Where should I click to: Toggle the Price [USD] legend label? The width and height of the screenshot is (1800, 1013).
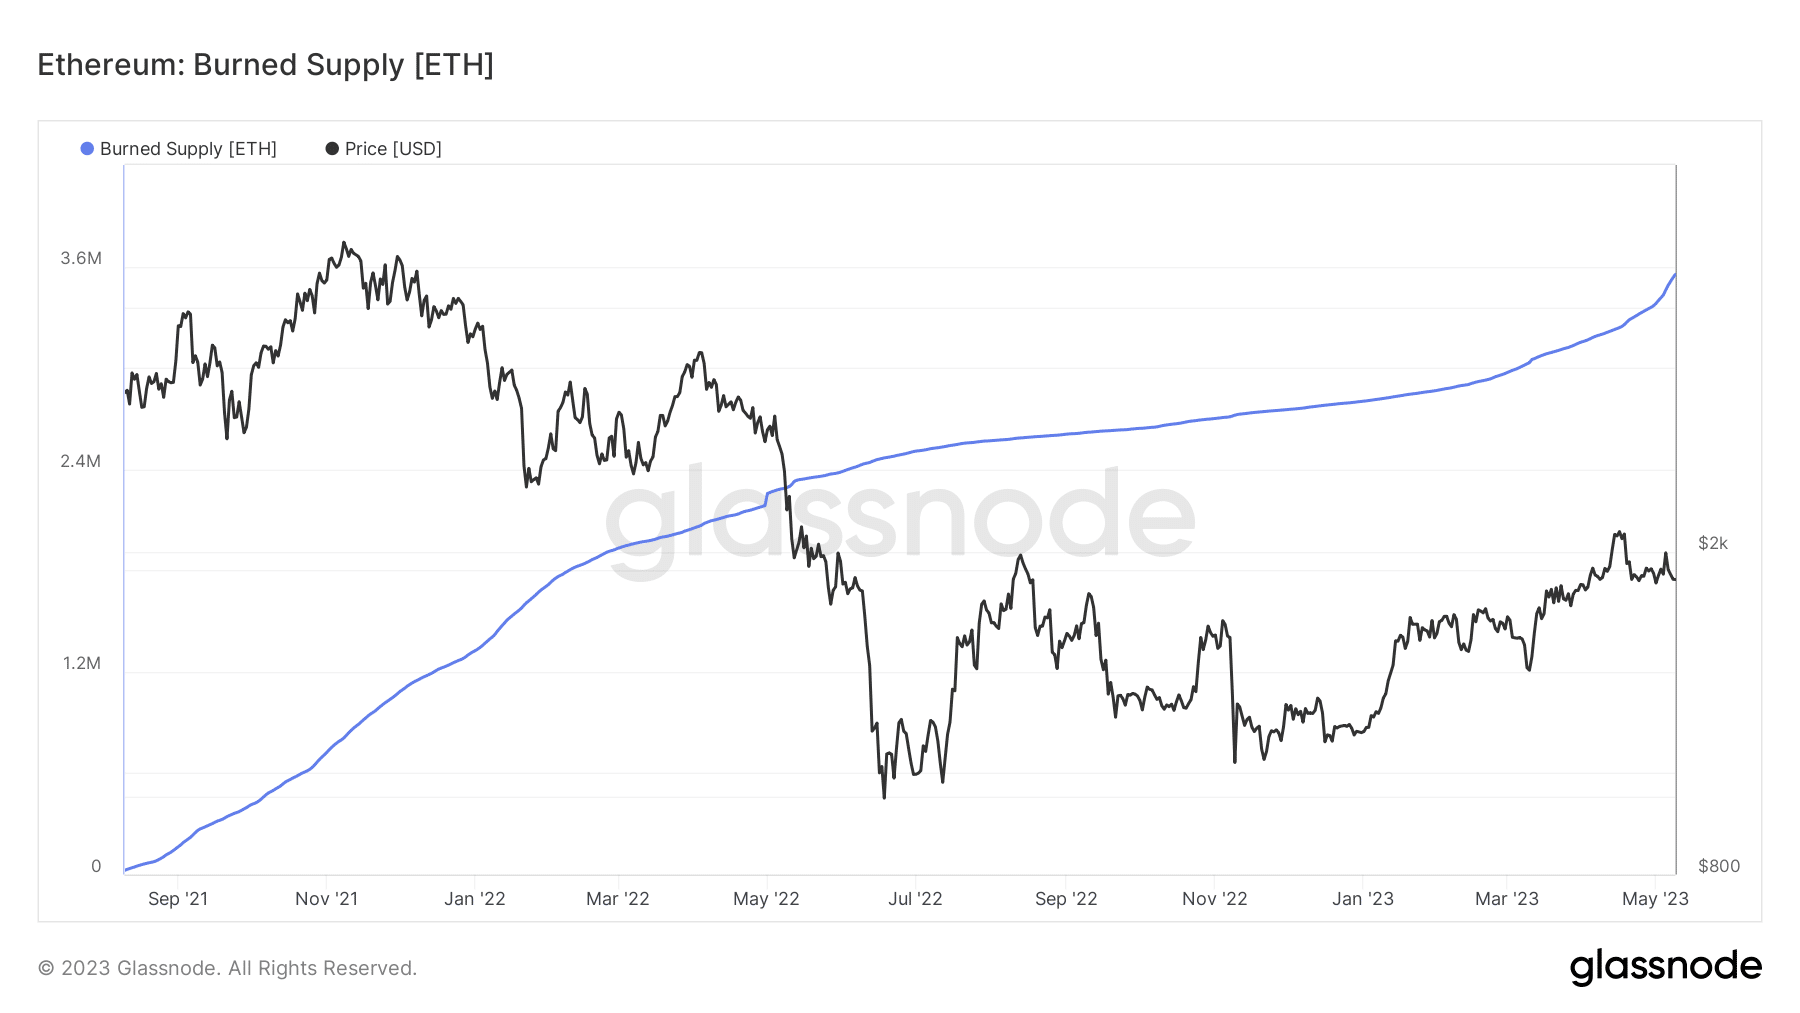click(393, 149)
